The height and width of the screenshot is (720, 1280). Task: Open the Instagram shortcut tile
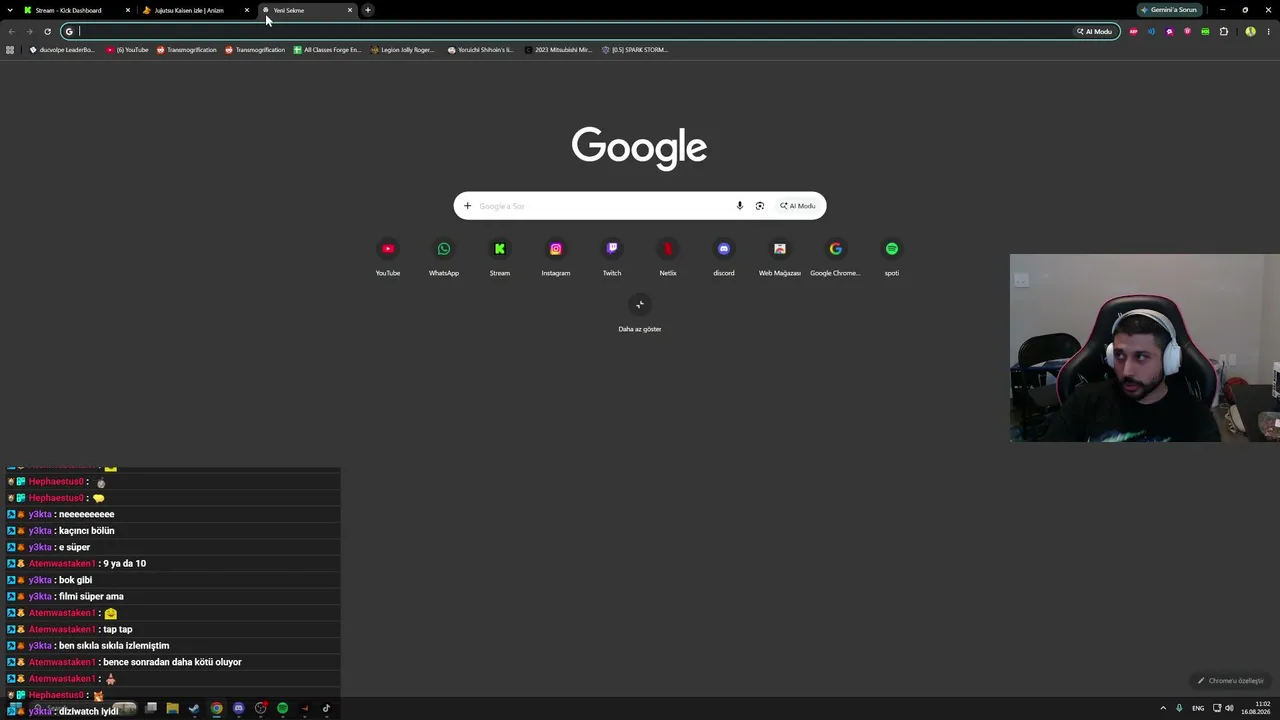coord(556,257)
